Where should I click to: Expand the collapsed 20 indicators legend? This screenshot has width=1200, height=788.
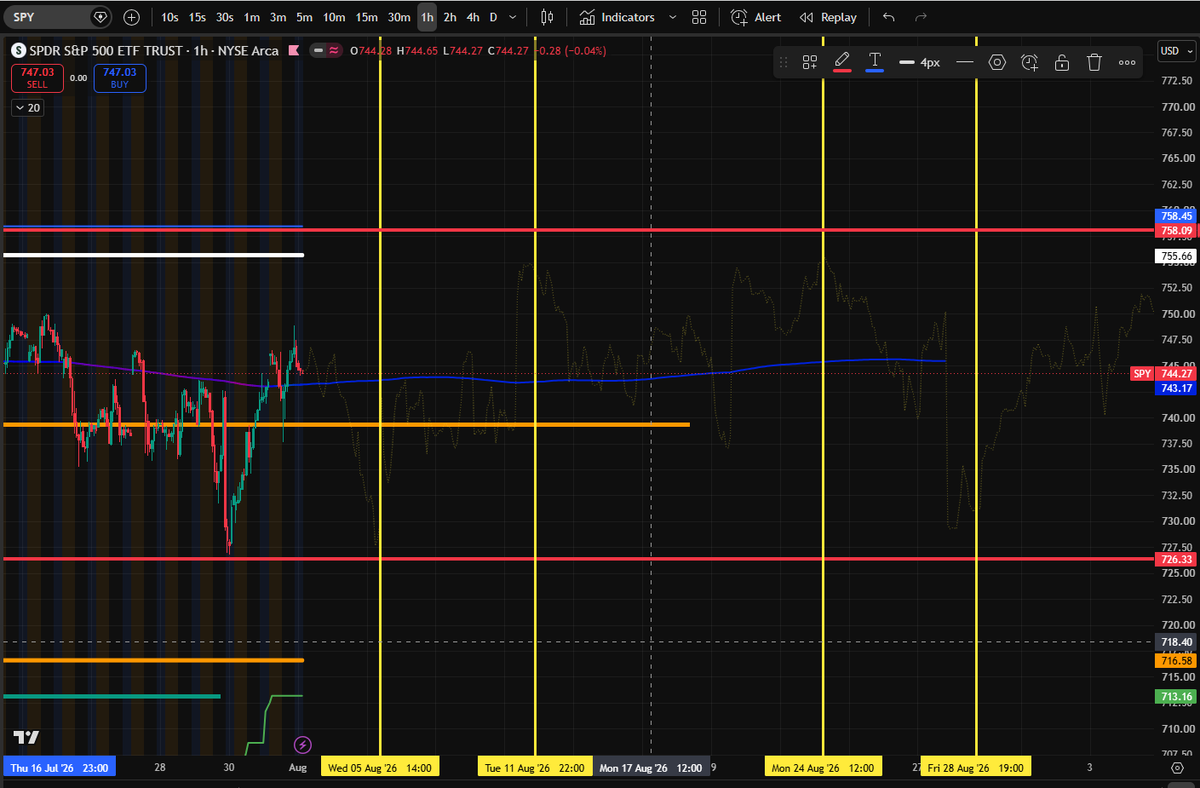pos(27,108)
